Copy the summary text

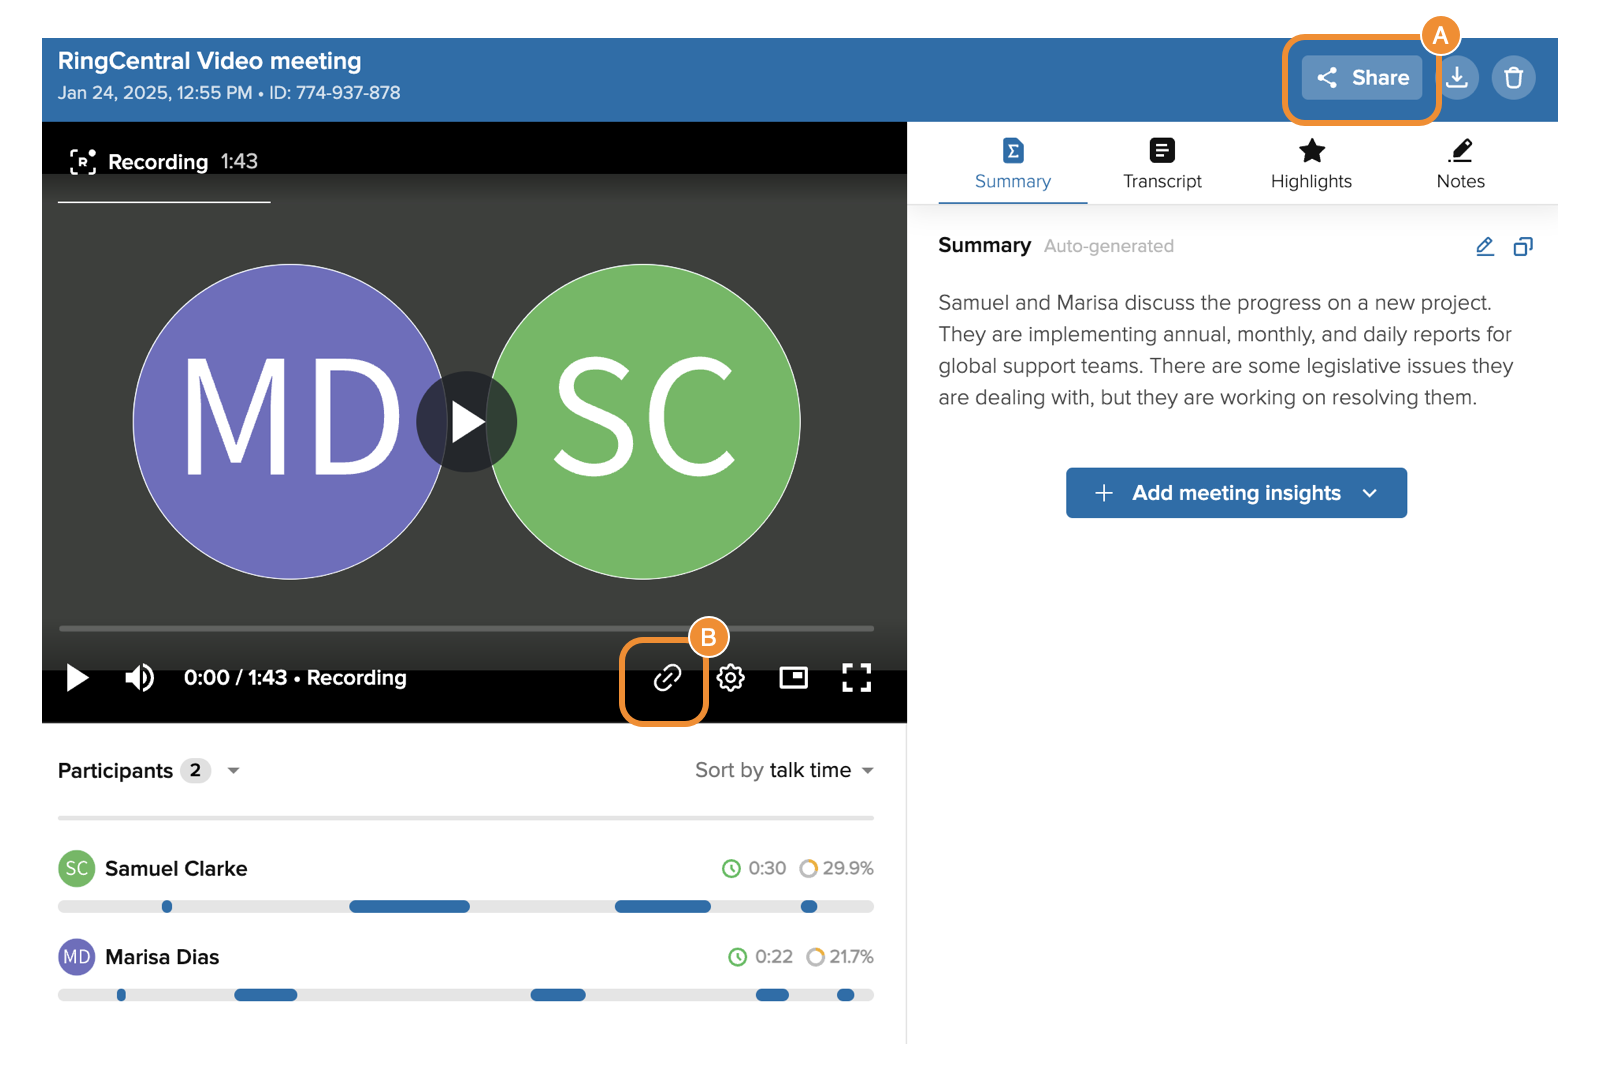[1523, 246]
